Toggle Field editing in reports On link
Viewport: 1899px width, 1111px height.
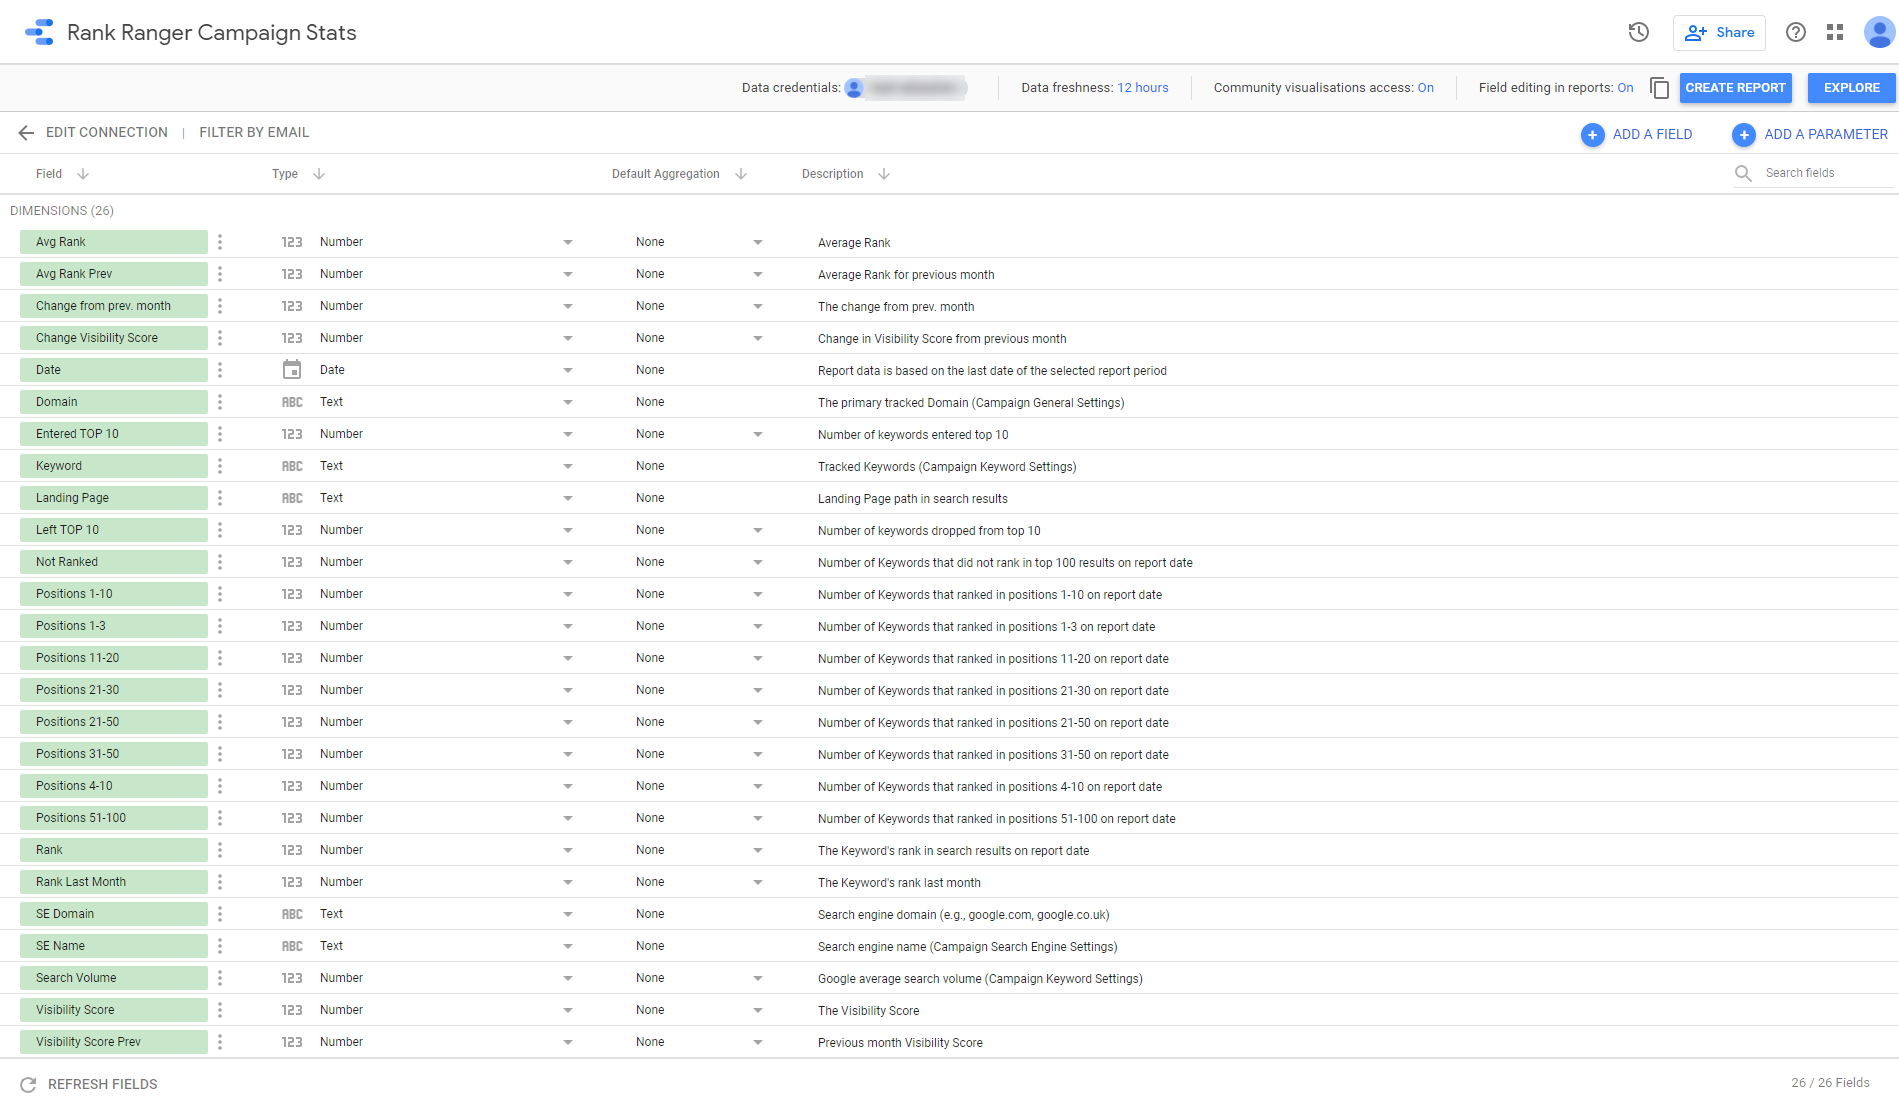pos(1625,88)
